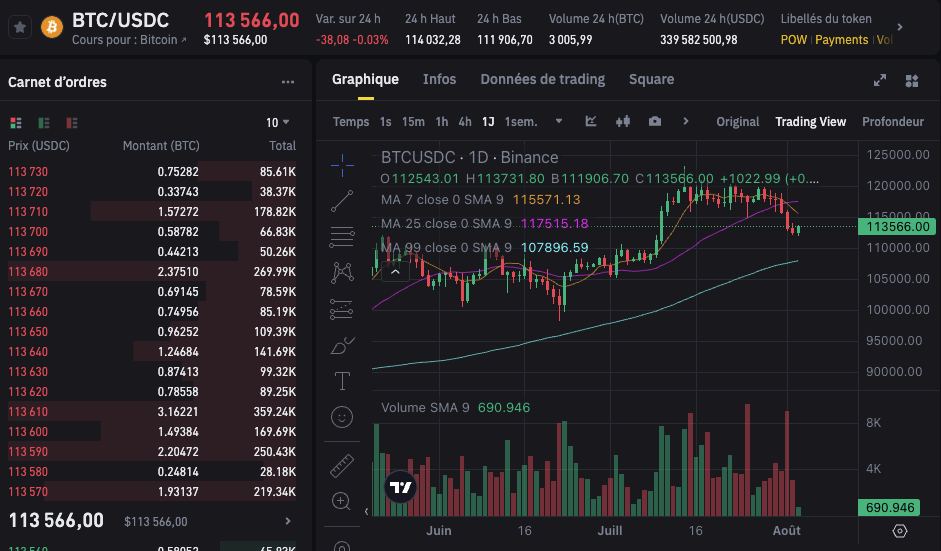Add BTC/USDC to favorites with star icon
Viewport: 941px width, 551px height.
click(x=20, y=27)
